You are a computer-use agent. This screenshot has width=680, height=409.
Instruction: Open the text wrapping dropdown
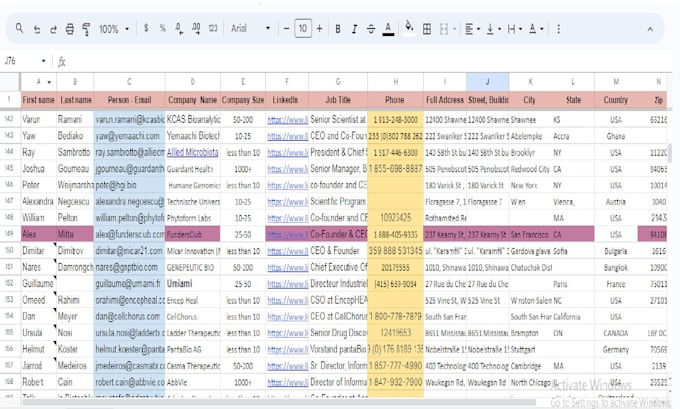tap(514, 29)
